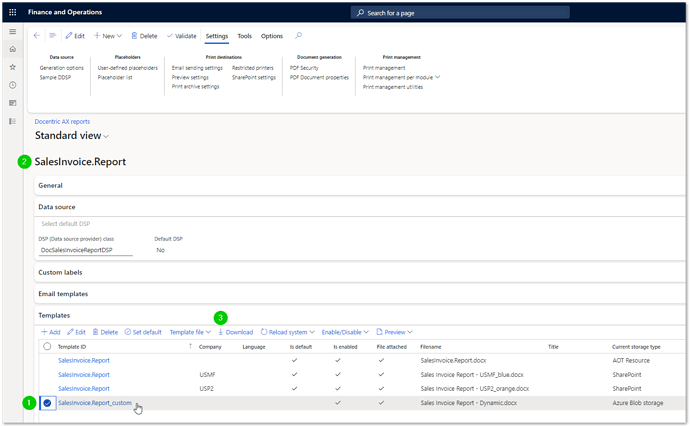The image size is (690, 426).
Task: Select the Tools tab
Action: coord(245,36)
